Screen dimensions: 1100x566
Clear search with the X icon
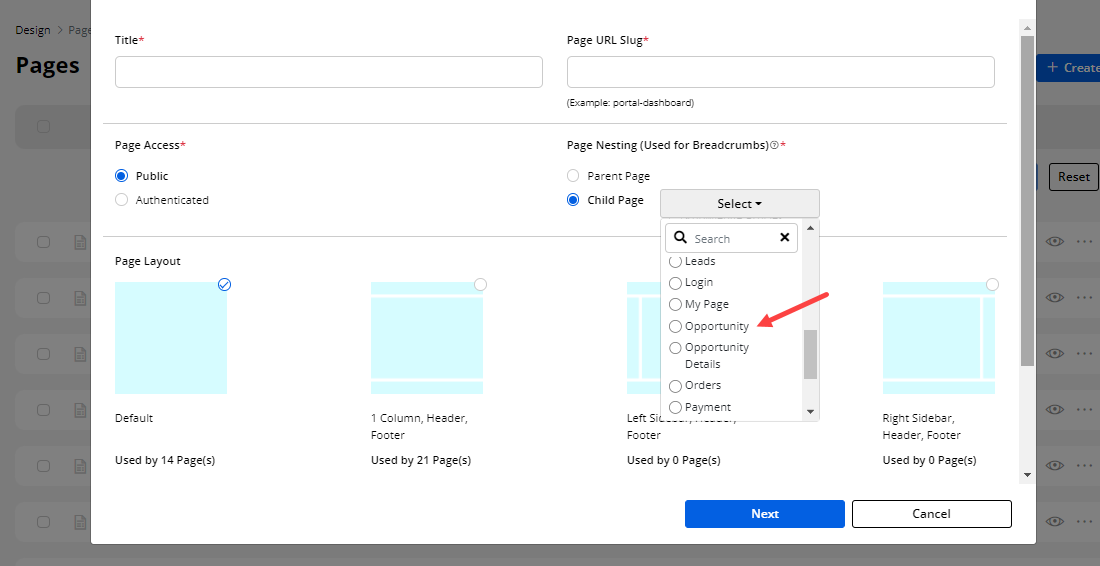(784, 238)
